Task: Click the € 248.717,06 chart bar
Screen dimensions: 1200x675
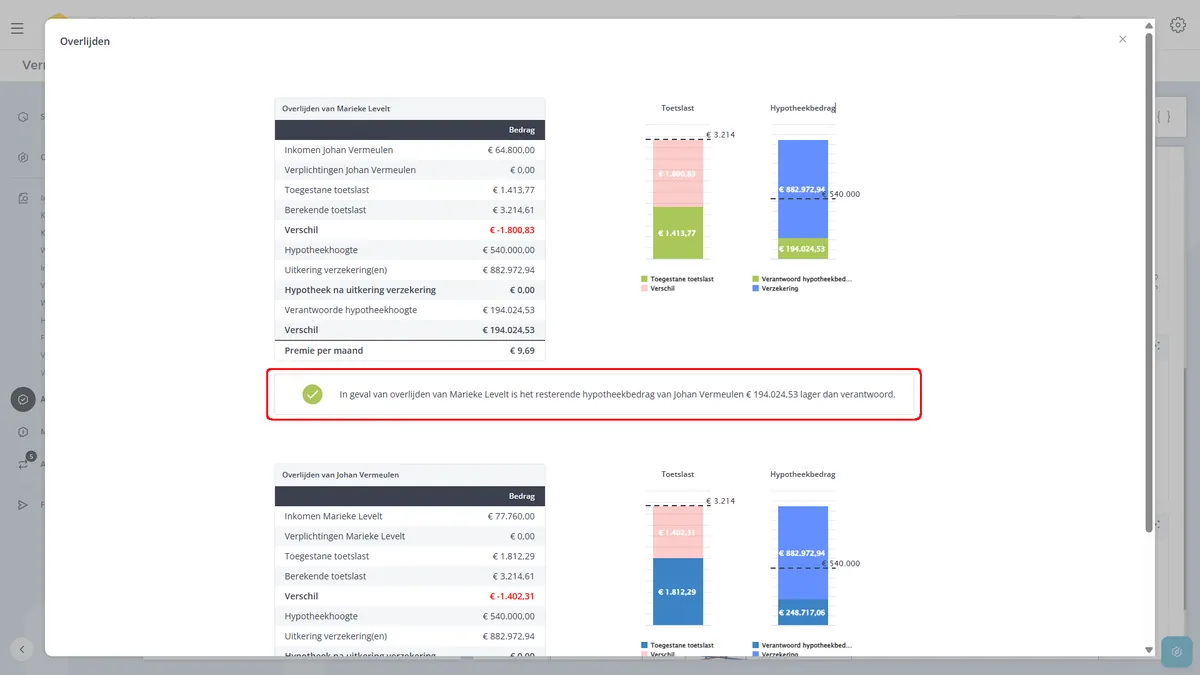Action: [x=803, y=612]
